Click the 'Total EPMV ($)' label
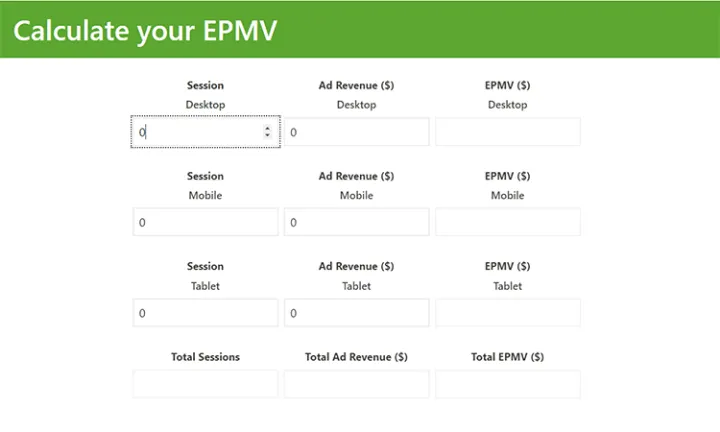Image resolution: width=720 pixels, height=432 pixels. tap(507, 357)
